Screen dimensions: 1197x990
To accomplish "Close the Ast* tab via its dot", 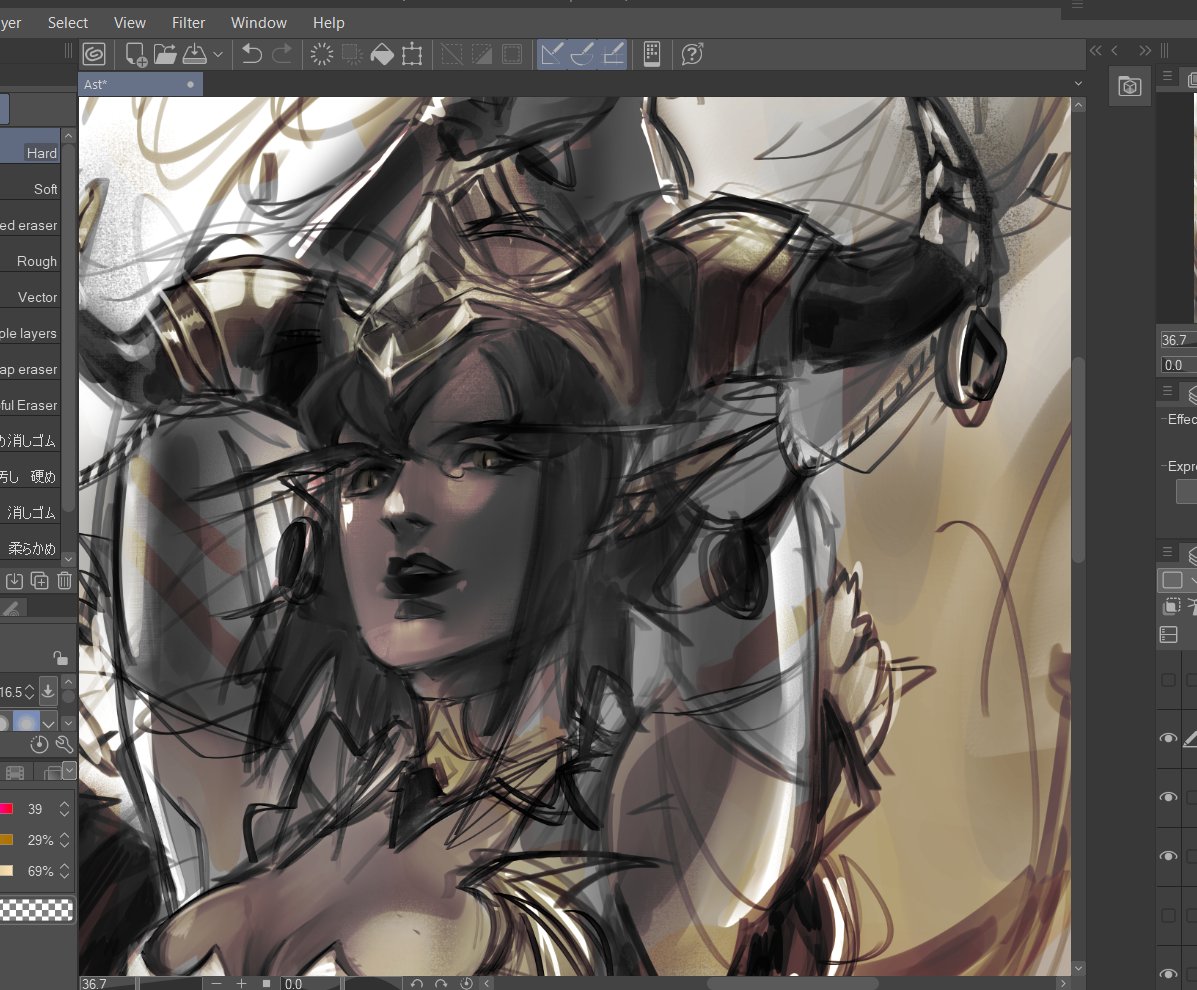I will pyautogui.click(x=190, y=85).
